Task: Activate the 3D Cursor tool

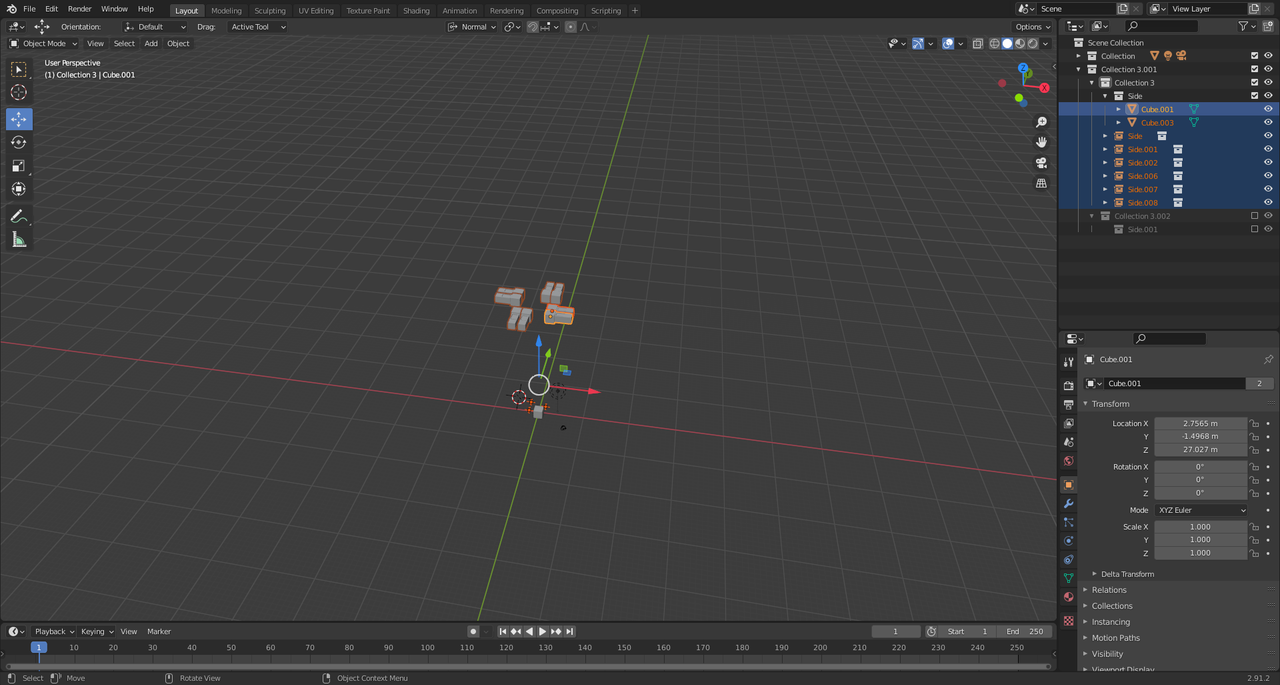Action: pyautogui.click(x=19, y=92)
